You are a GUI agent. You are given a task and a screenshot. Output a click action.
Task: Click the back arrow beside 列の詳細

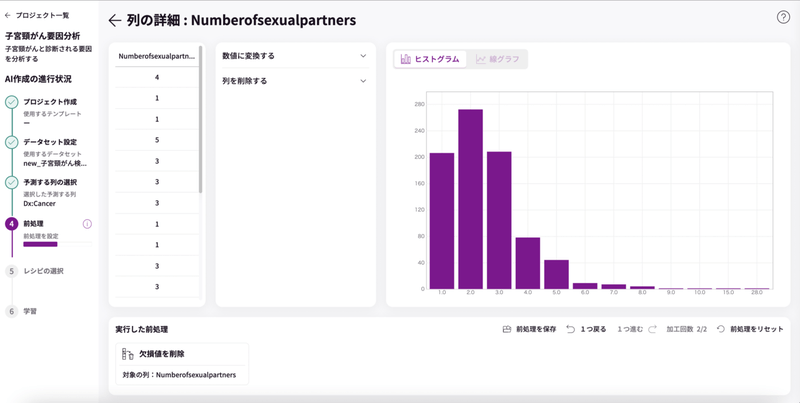(x=115, y=20)
